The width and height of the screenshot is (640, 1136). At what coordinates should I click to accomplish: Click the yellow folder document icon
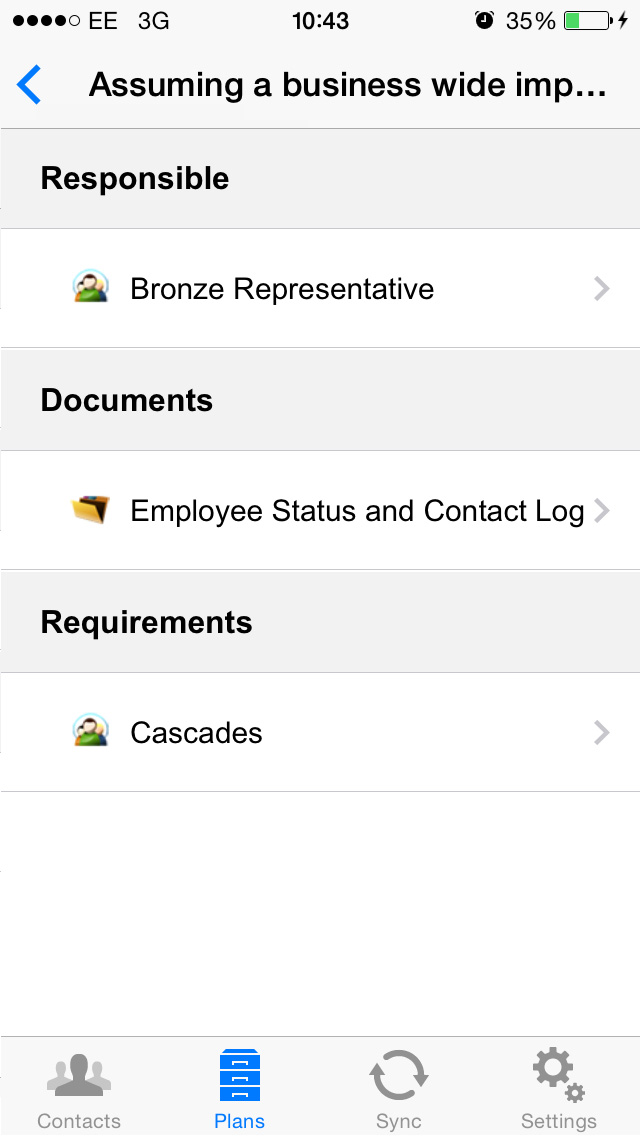pos(91,510)
